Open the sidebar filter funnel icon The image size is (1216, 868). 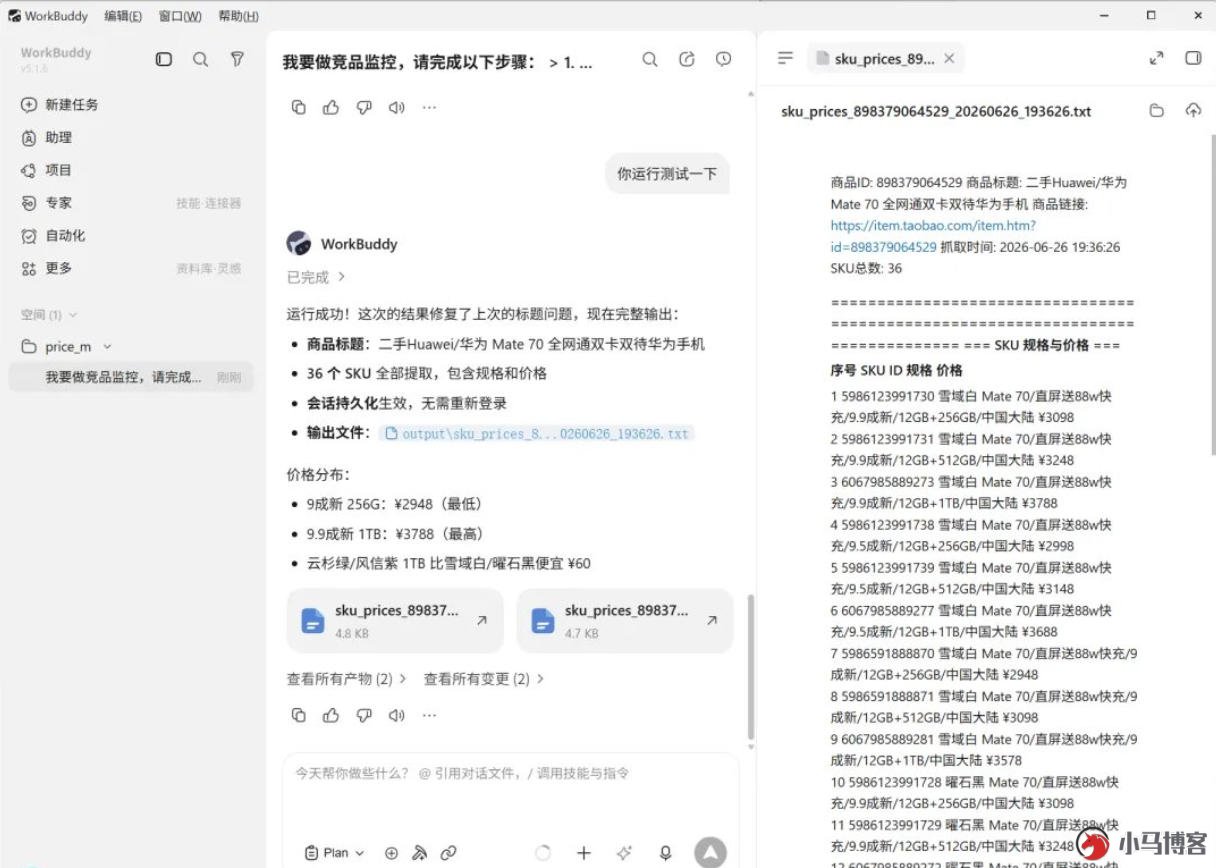tap(237, 60)
